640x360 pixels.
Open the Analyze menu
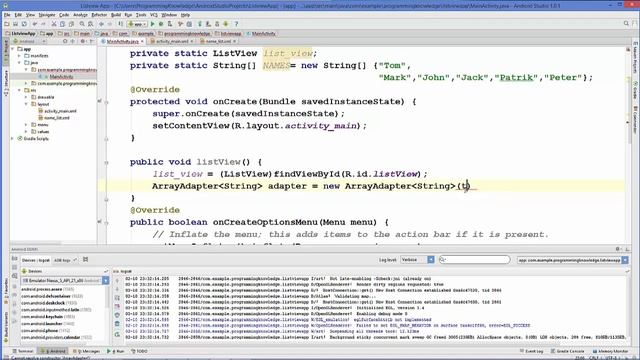tap(80, 15)
